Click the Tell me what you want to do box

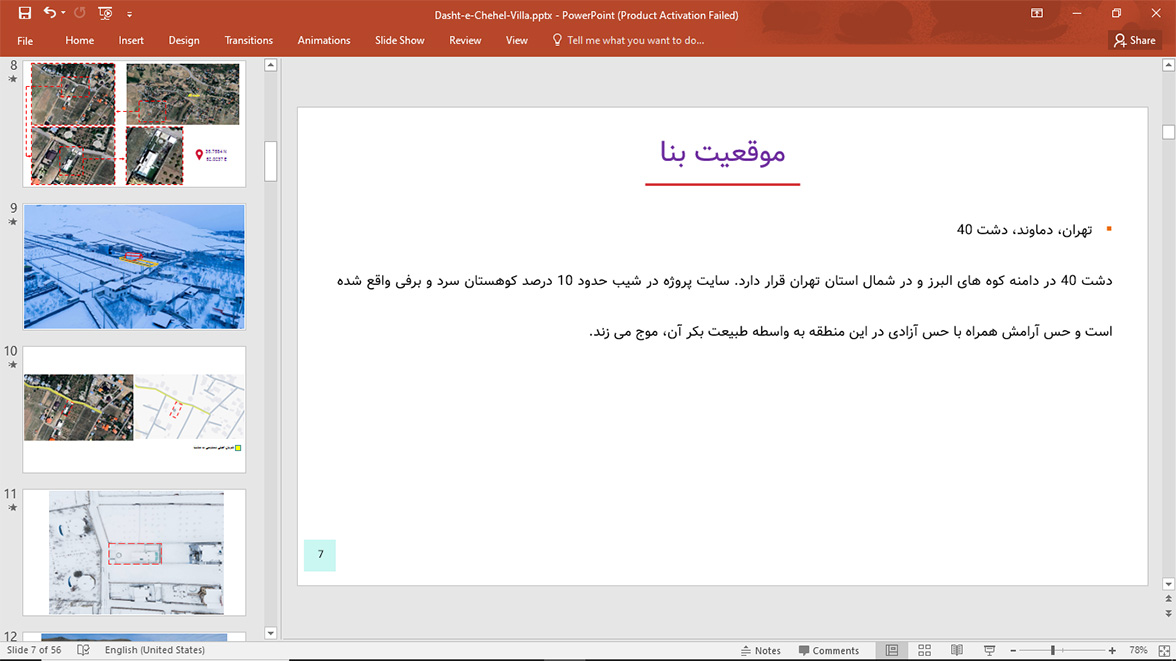pos(628,41)
